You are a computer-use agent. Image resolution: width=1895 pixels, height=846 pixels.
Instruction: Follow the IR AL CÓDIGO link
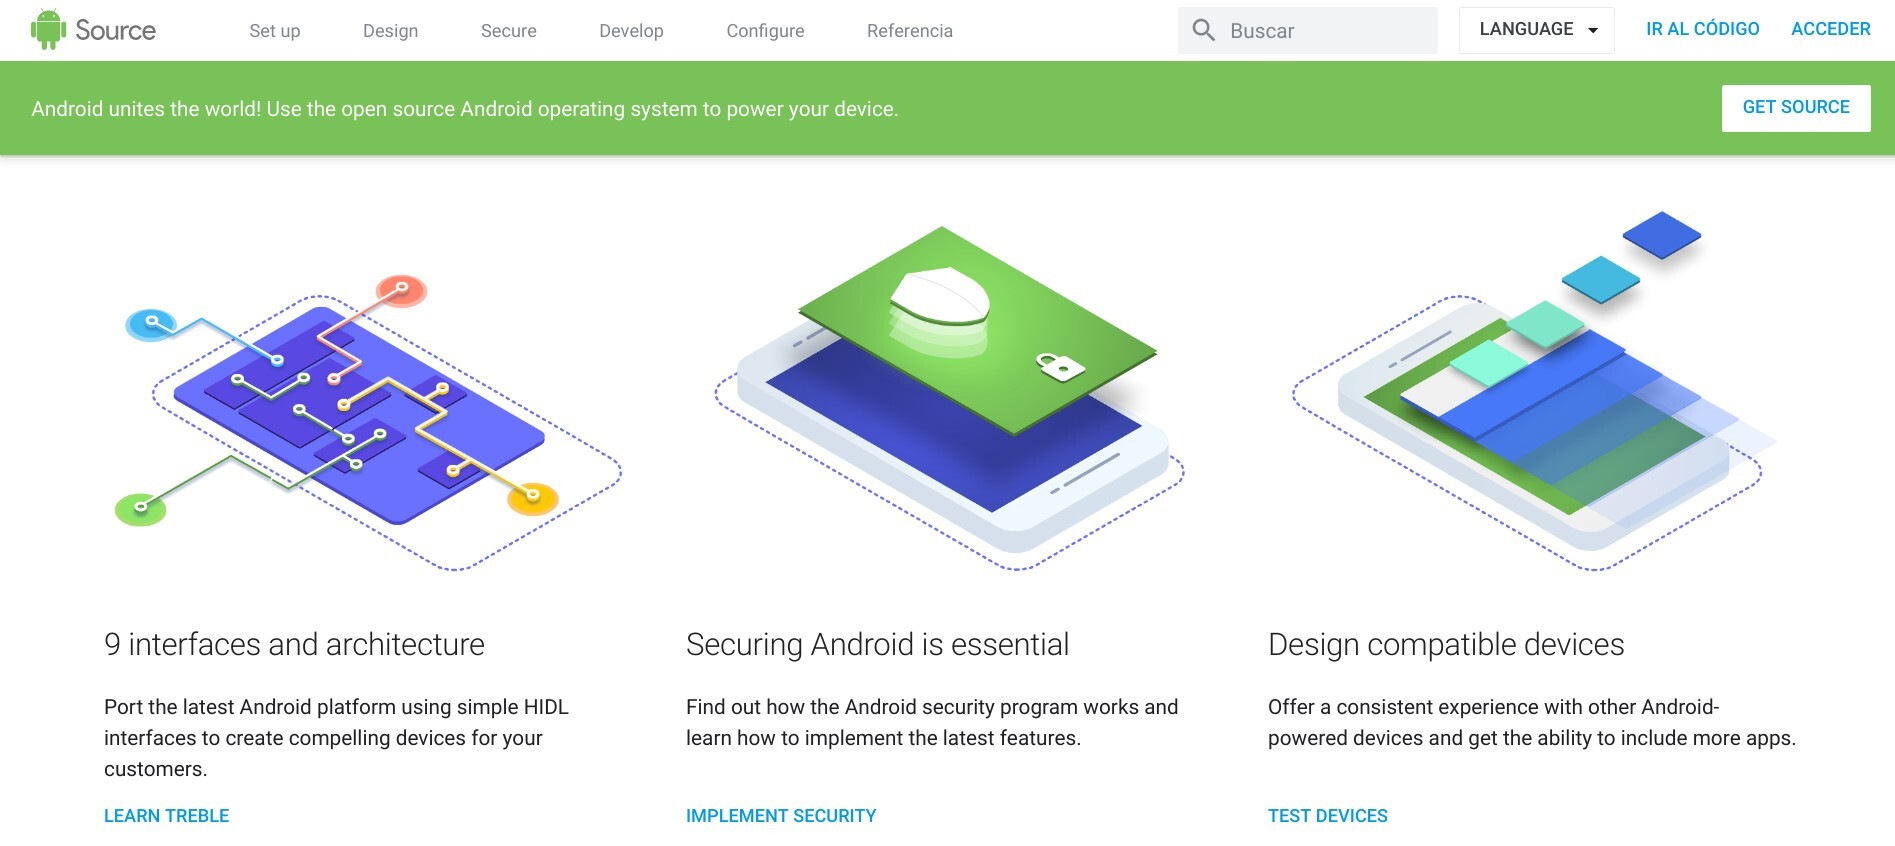tap(1703, 29)
